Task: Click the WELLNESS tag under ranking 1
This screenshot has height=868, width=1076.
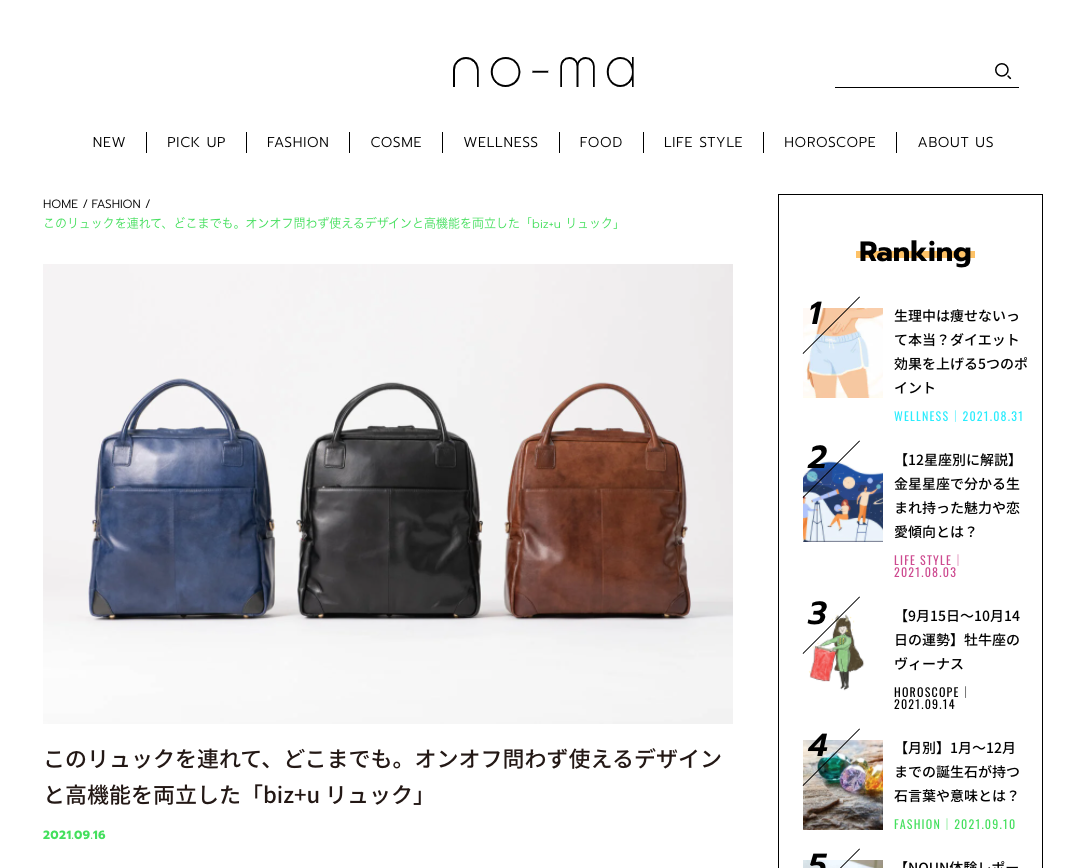Action: [921, 417]
